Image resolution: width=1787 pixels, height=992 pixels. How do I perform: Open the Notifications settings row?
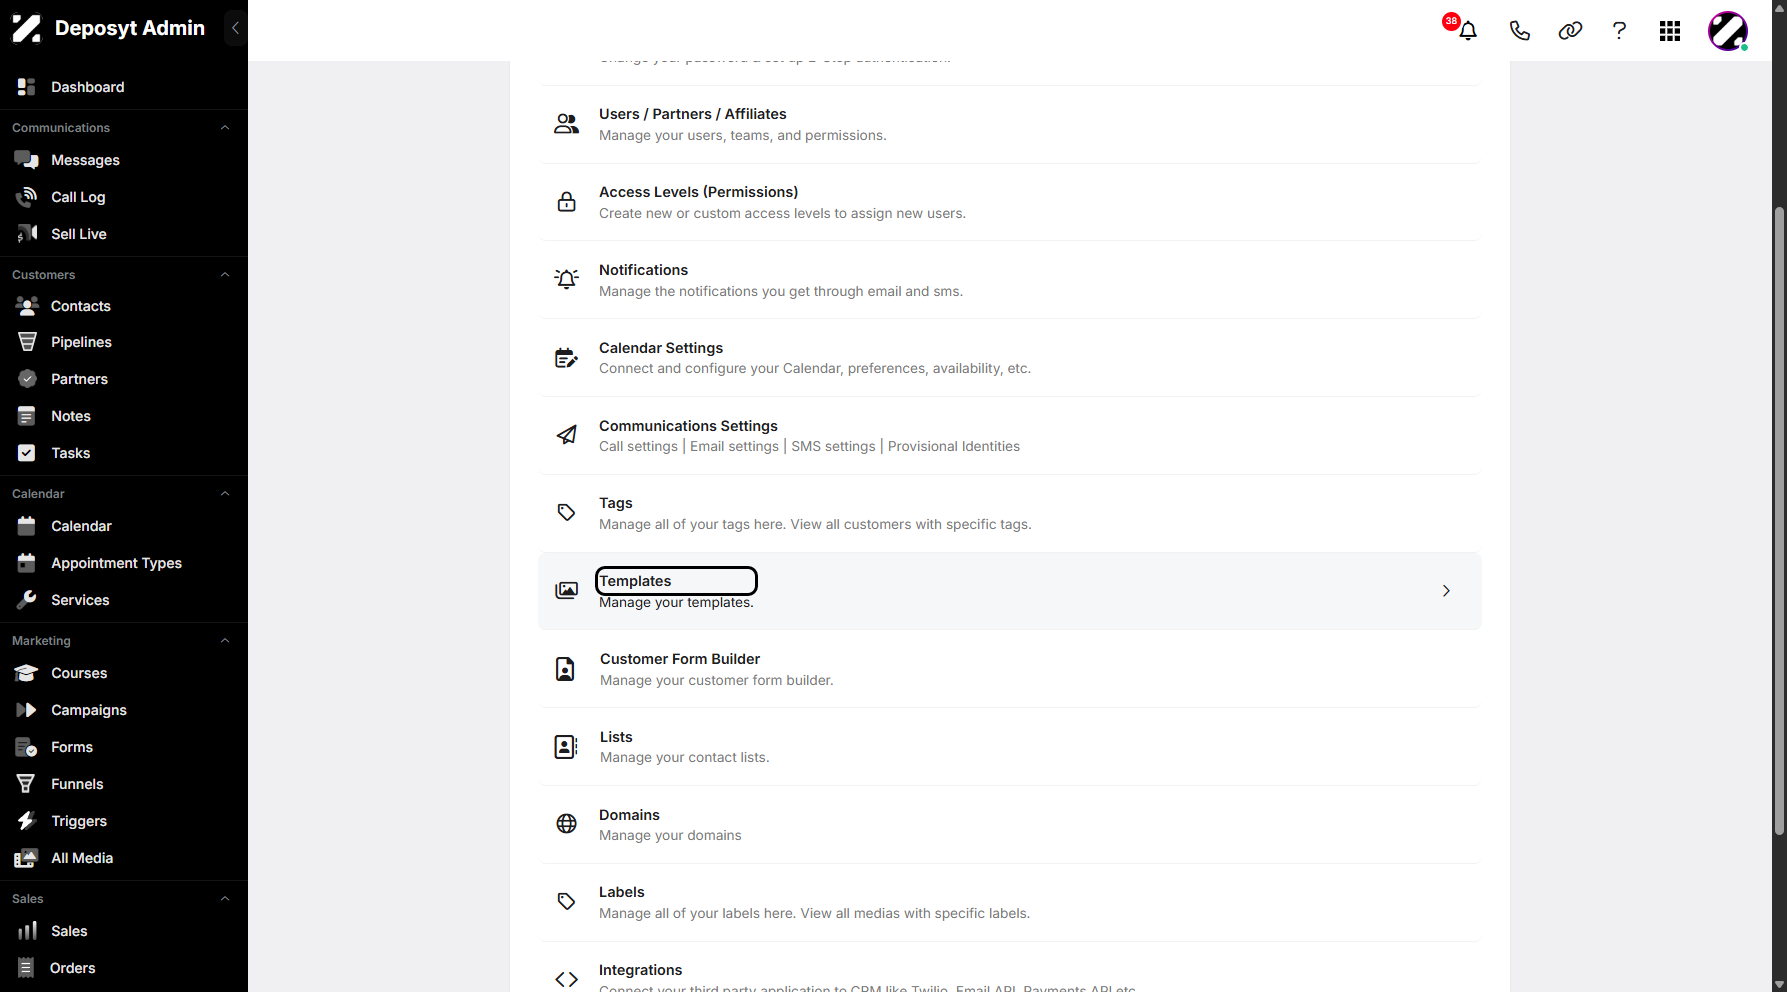click(1010, 280)
